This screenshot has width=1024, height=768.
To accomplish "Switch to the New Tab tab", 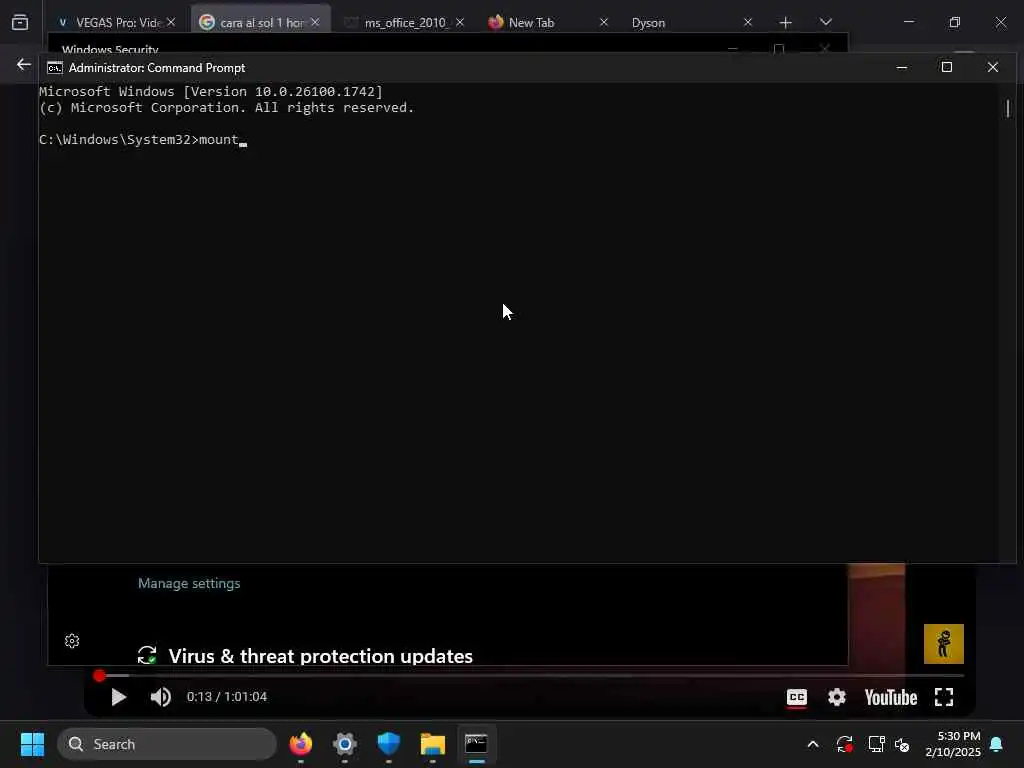I will point(549,22).
